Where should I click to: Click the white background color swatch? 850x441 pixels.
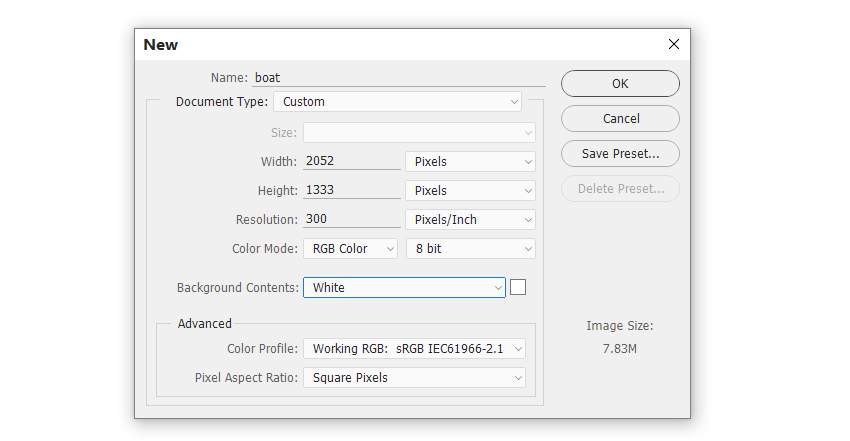coord(518,287)
